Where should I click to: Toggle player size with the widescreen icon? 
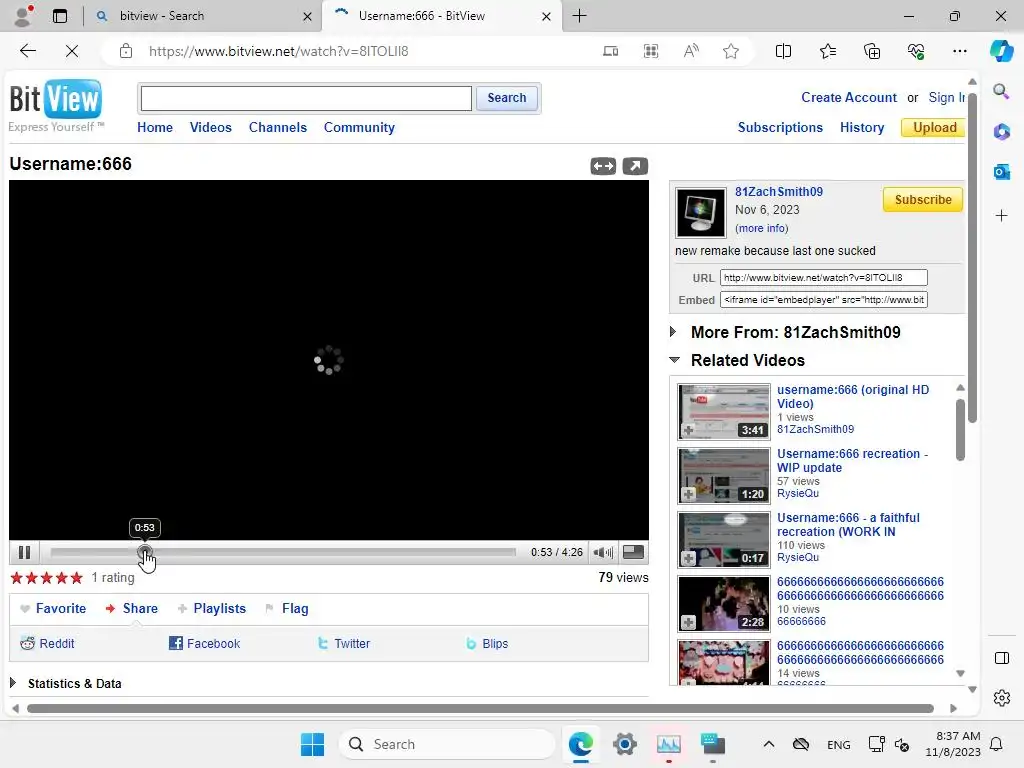pos(633,552)
